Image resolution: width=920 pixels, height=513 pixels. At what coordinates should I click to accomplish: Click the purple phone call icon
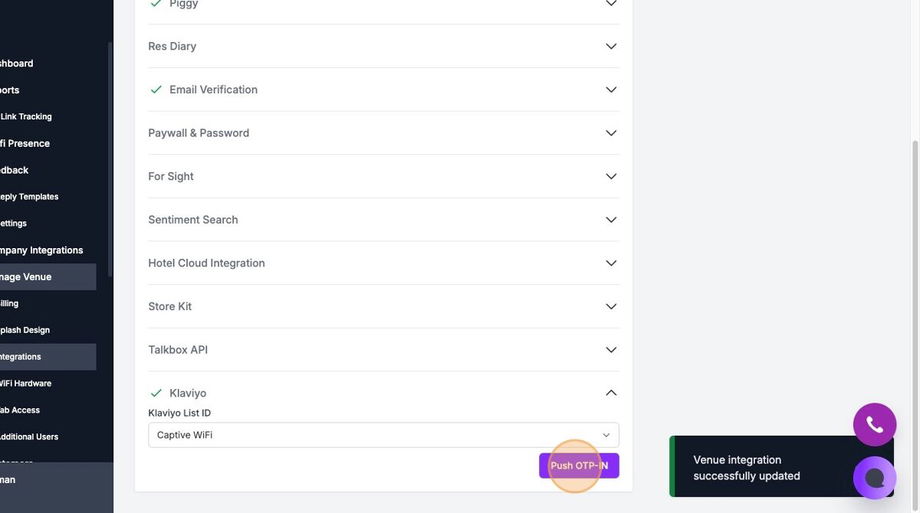874,424
